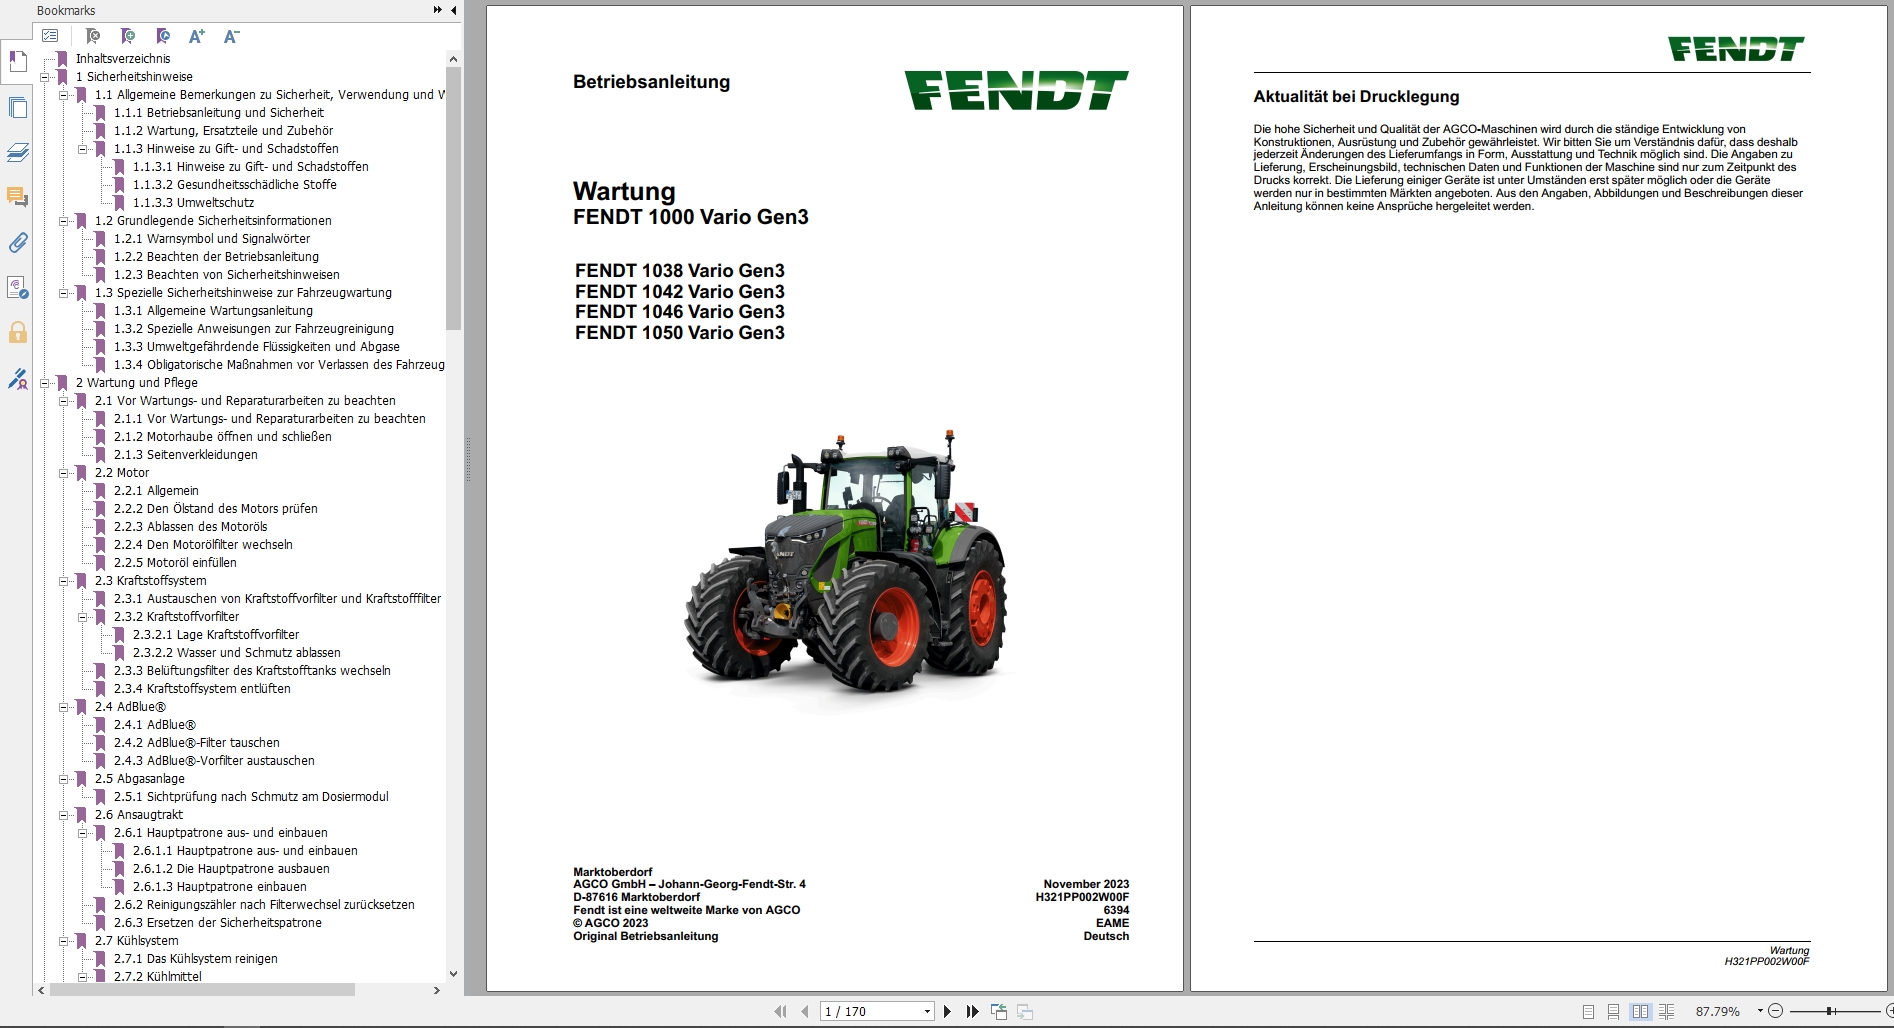Collapse the '2 Wartung und Pflege' node
1894x1028 pixels.
point(45,383)
